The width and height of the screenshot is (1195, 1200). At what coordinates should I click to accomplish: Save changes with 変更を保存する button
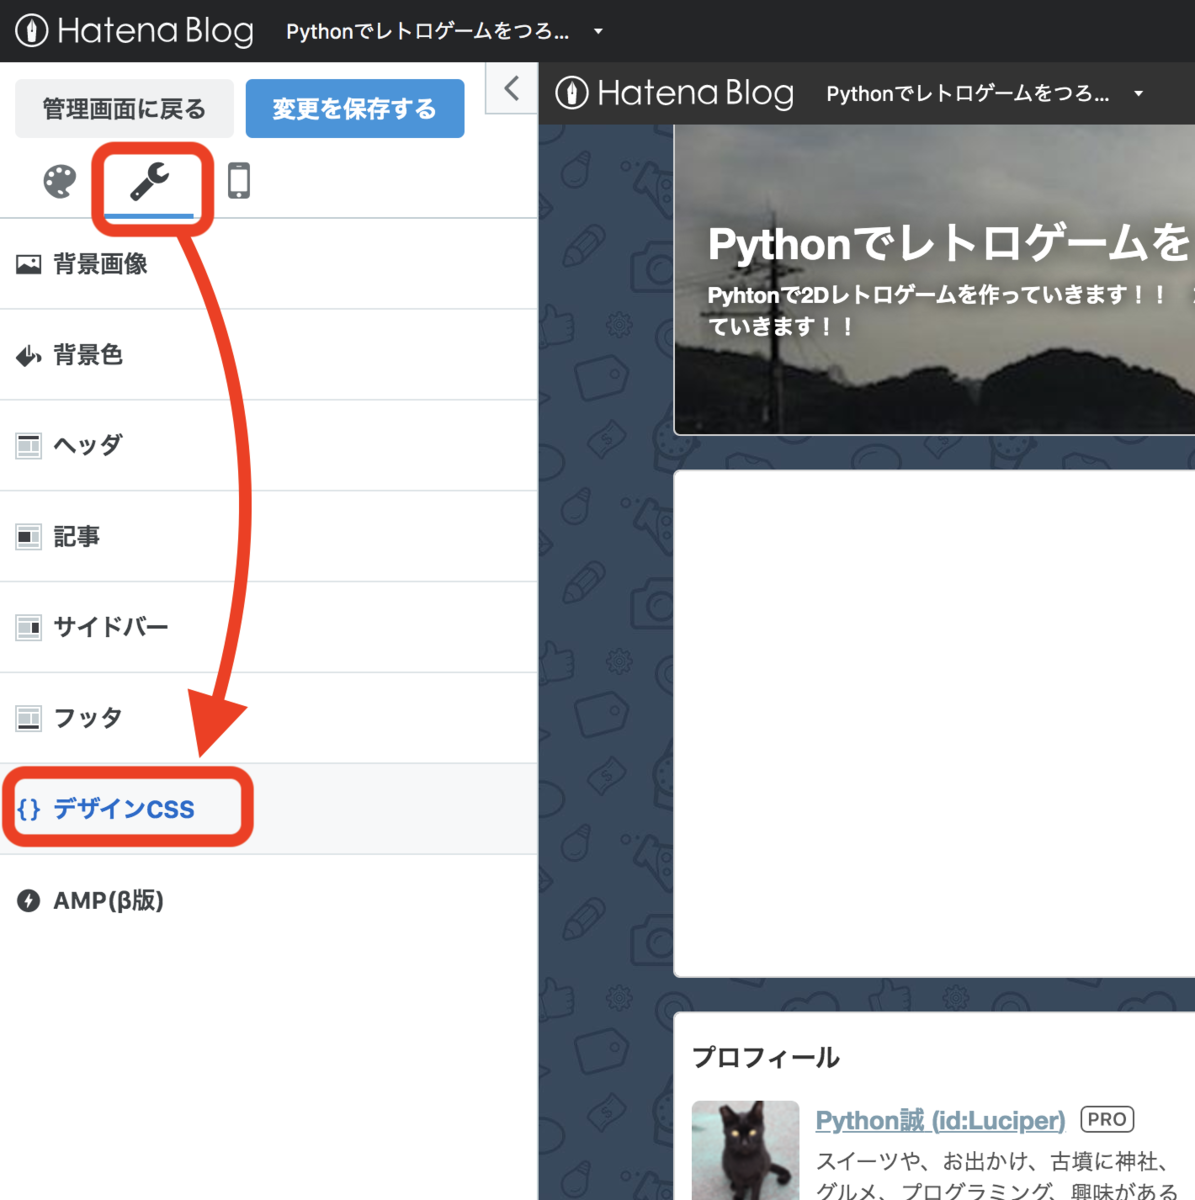coord(354,108)
